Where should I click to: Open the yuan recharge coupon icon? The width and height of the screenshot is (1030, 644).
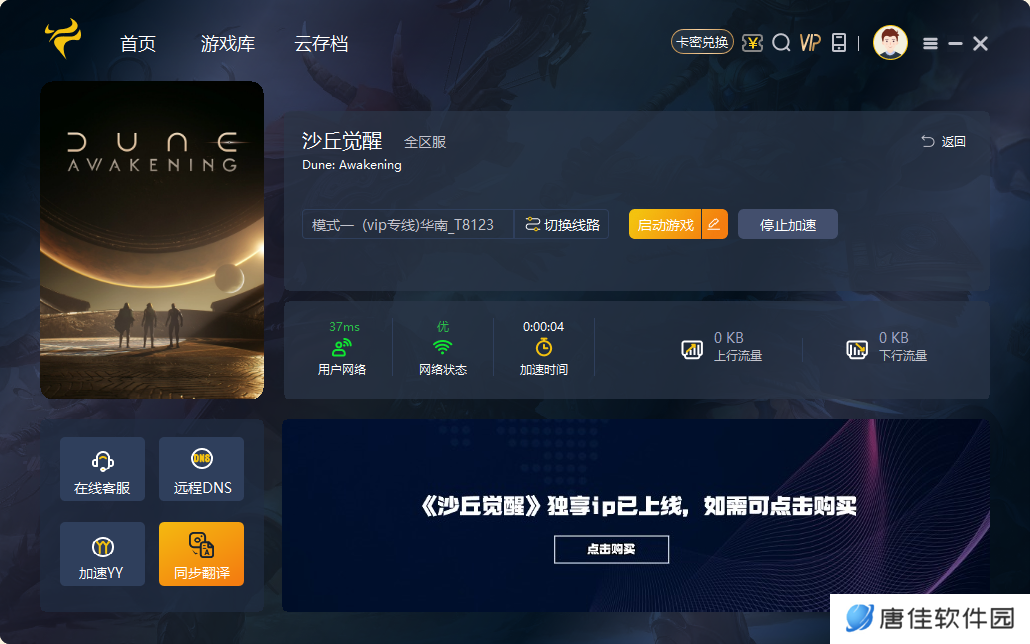click(752, 43)
